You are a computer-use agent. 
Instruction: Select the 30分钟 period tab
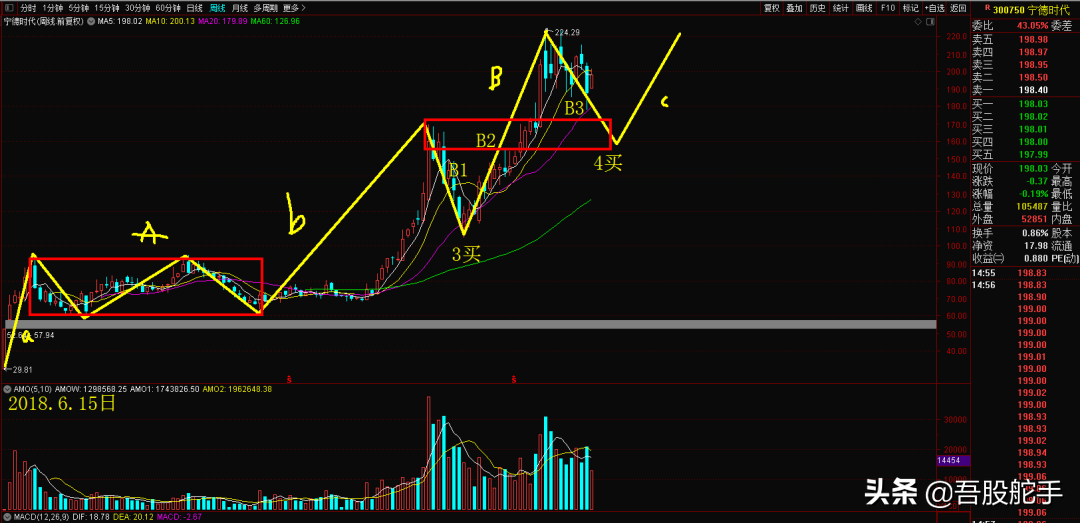pos(138,8)
